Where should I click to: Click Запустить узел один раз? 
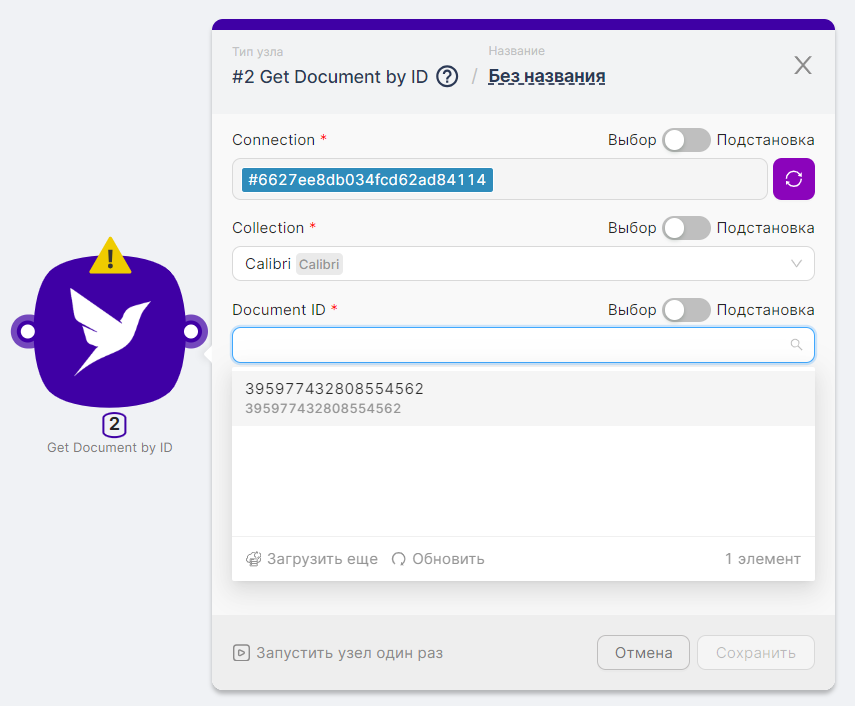(x=338, y=653)
